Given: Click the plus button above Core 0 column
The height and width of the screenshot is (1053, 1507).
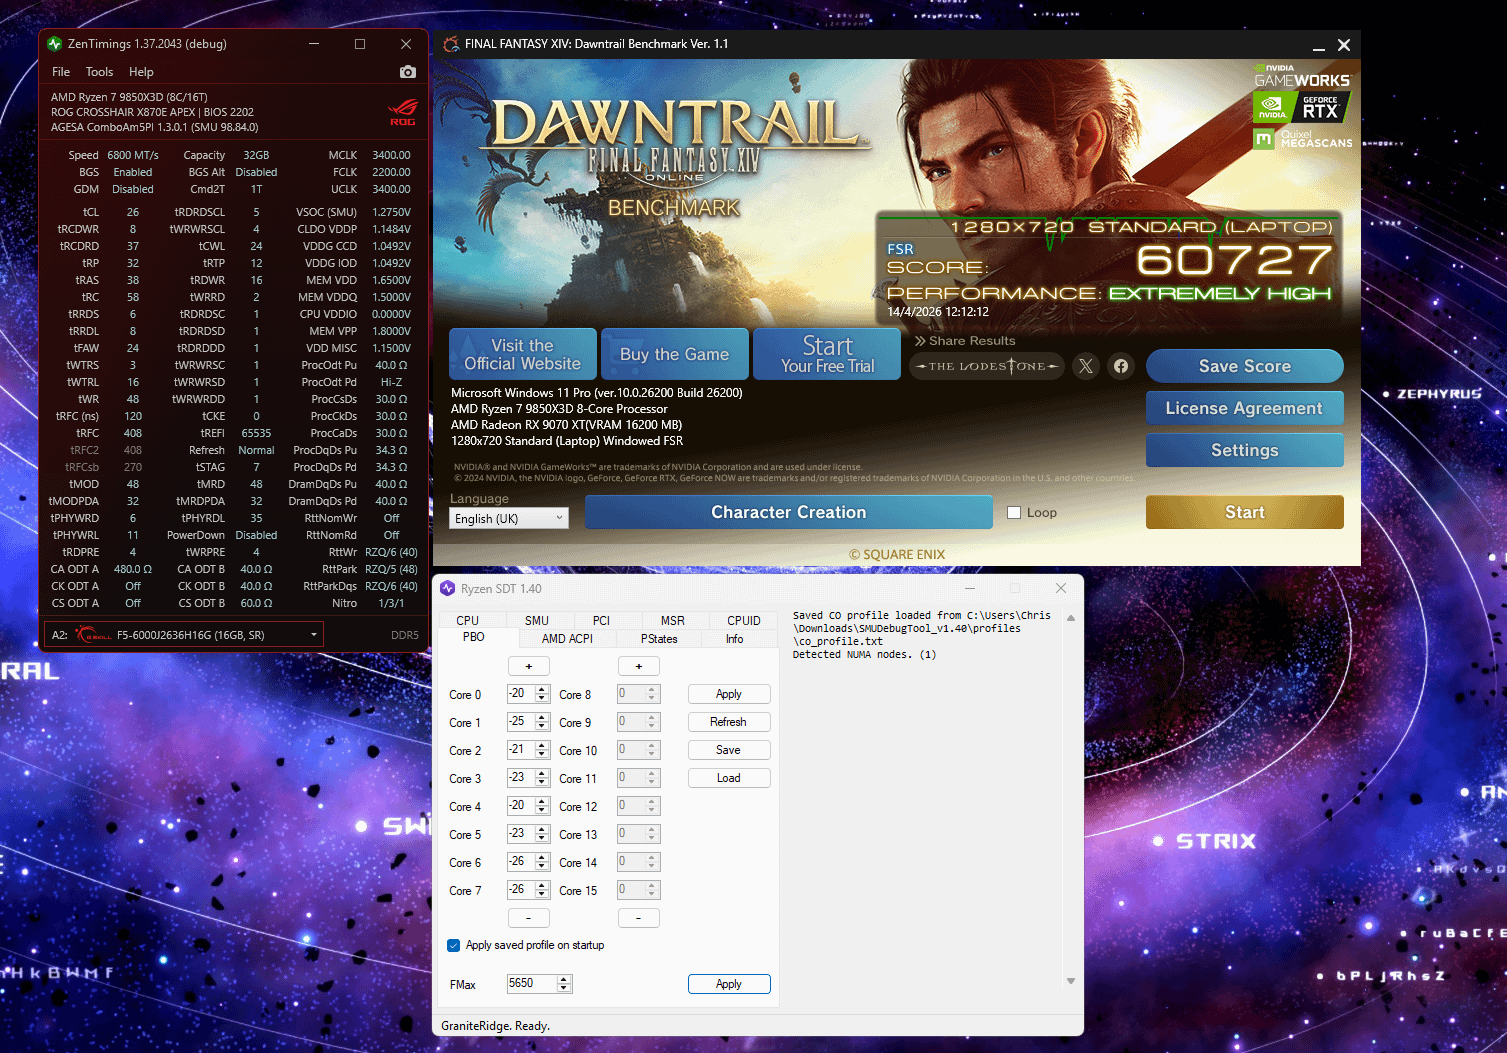Looking at the screenshot, I should coord(528,666).
